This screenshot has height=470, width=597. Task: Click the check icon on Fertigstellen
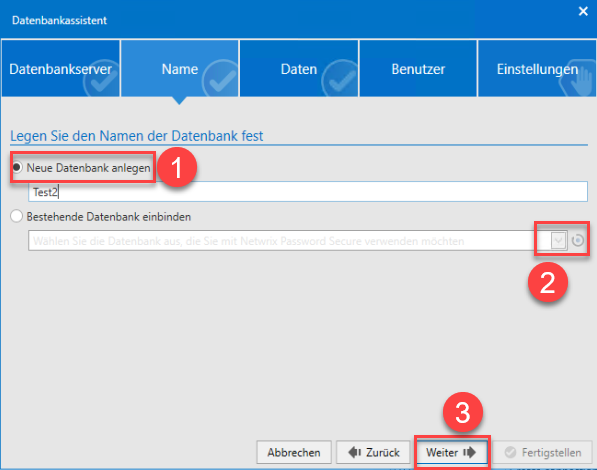coord(510,452)
